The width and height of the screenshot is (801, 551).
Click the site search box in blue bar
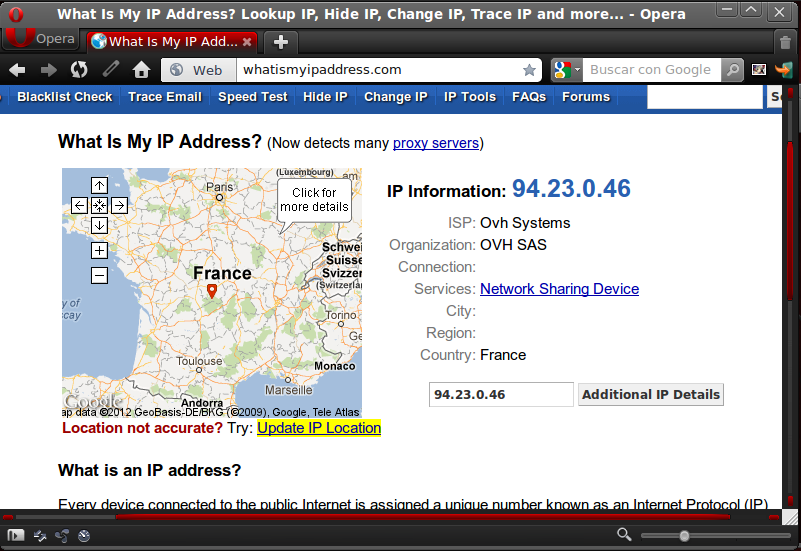[705, 97]
